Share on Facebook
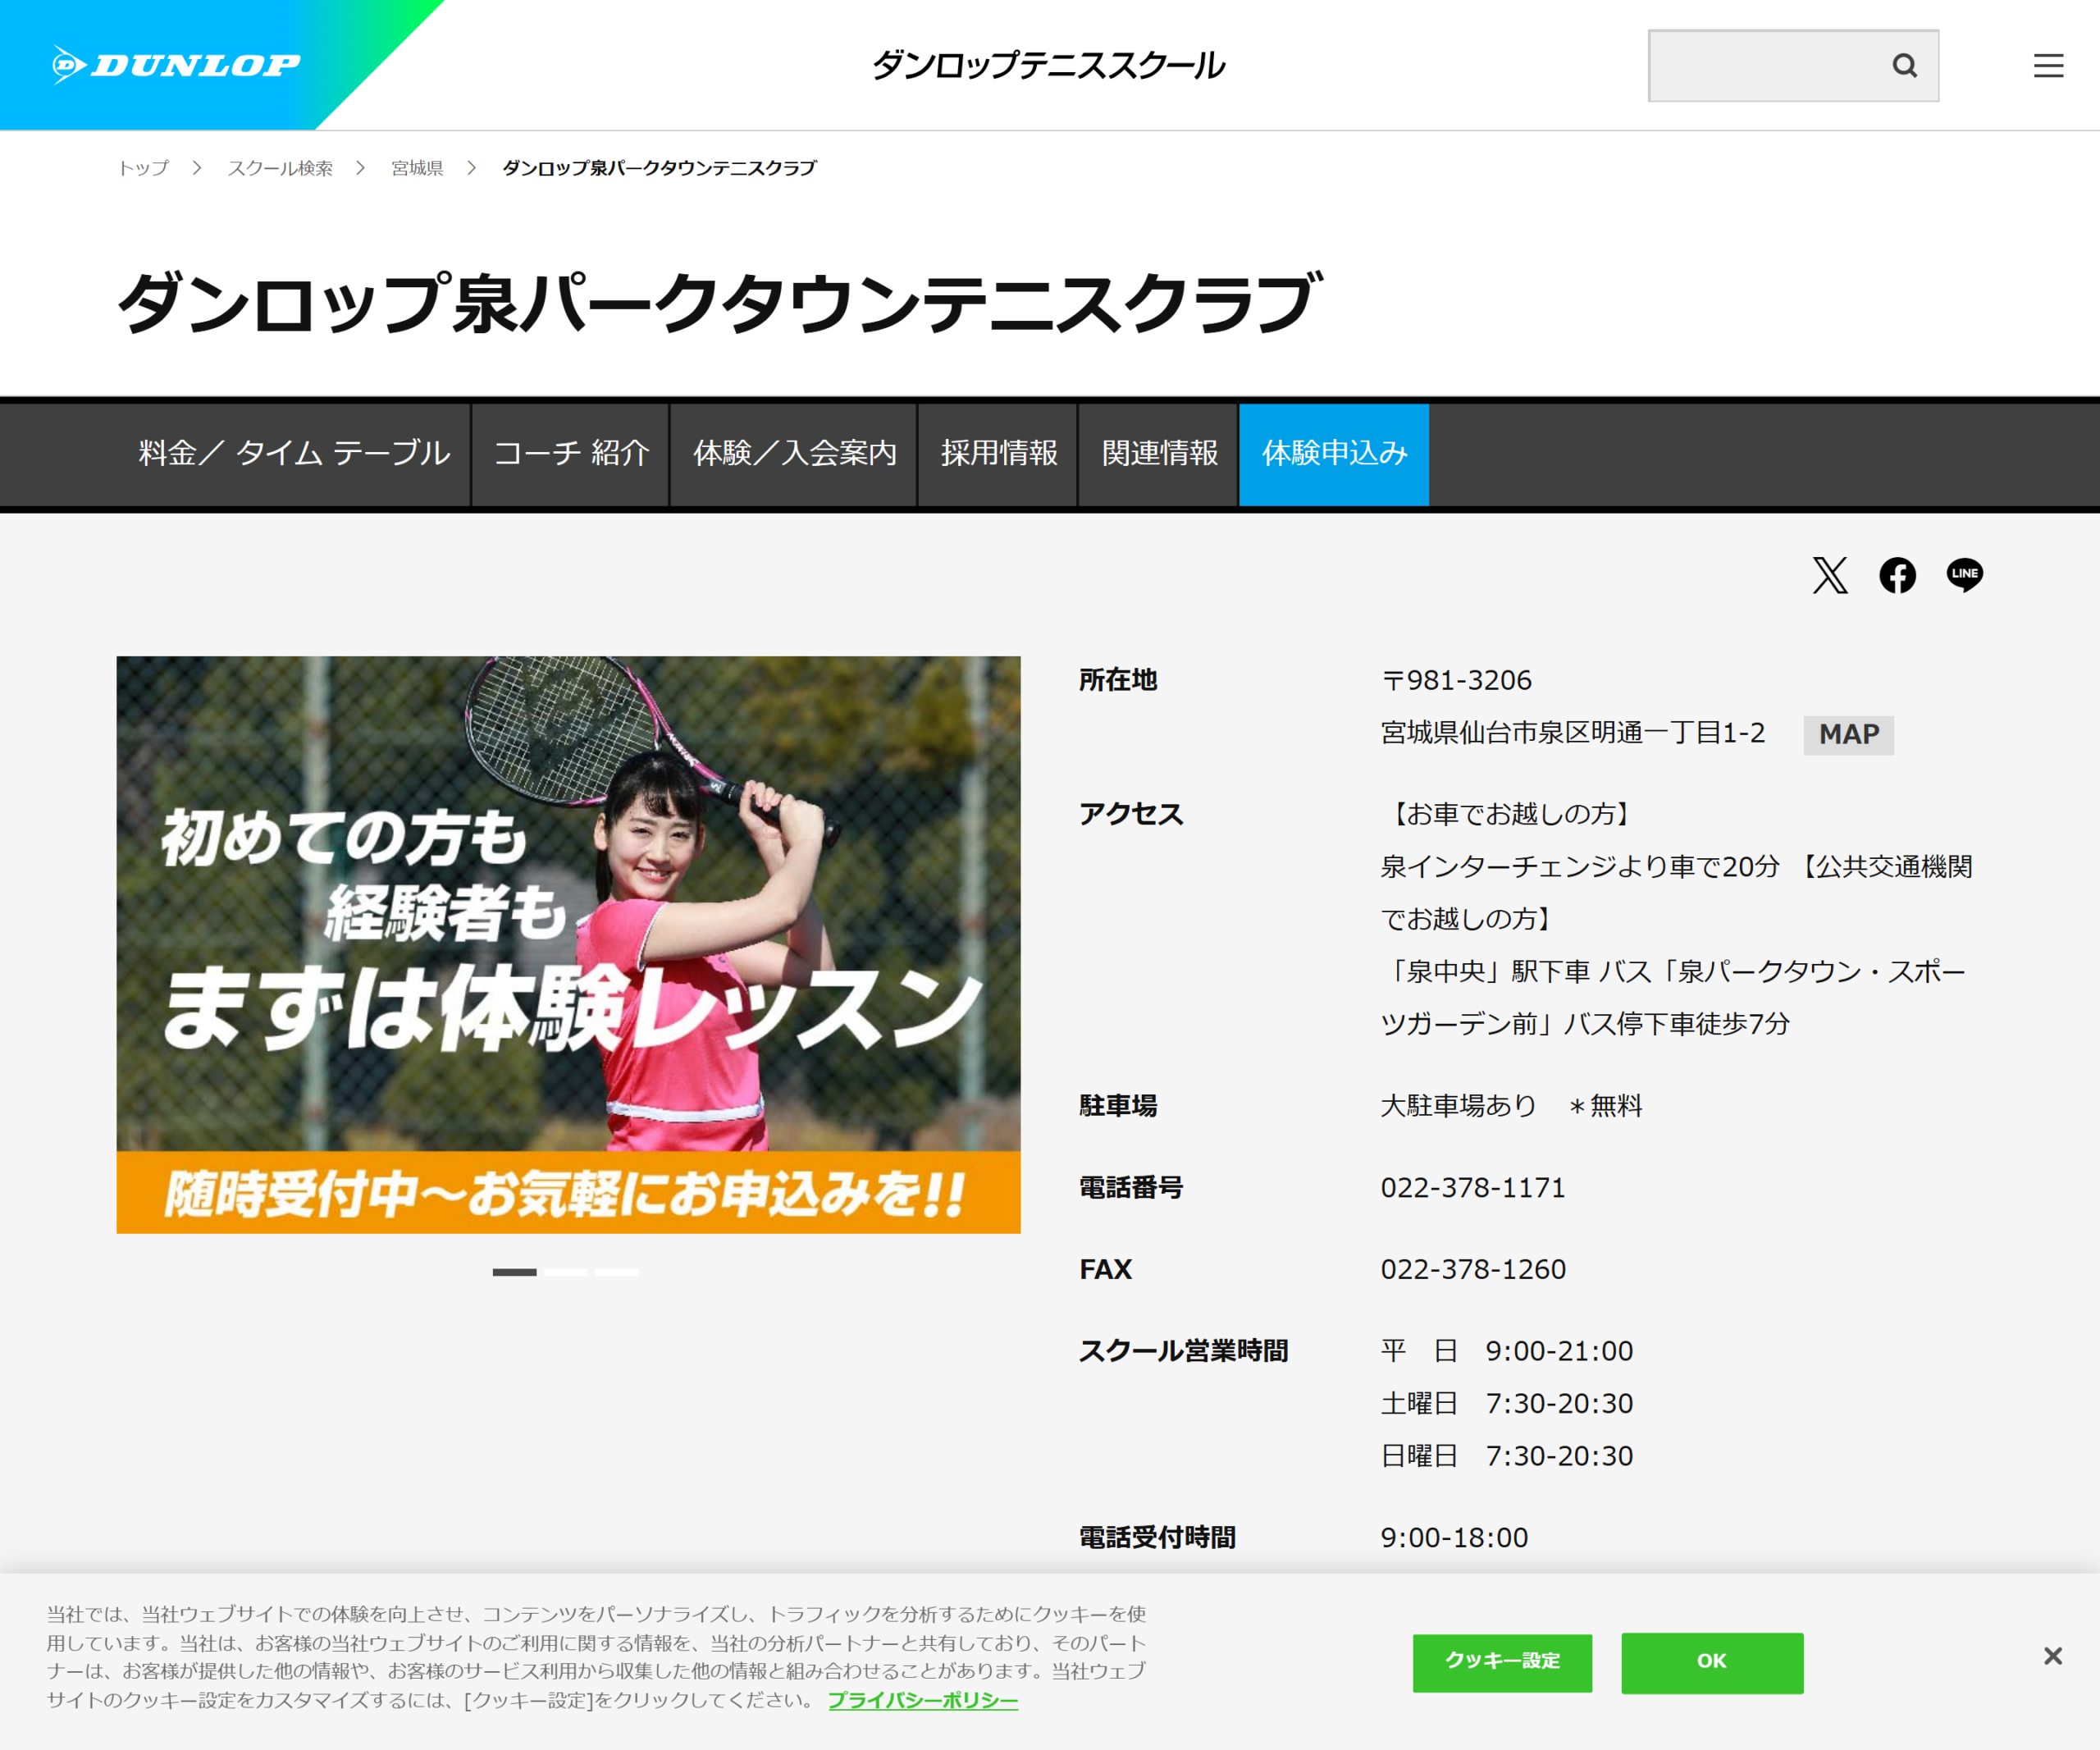Viewport: 2100px width, 1750px height. click(x=1897, y=575)
